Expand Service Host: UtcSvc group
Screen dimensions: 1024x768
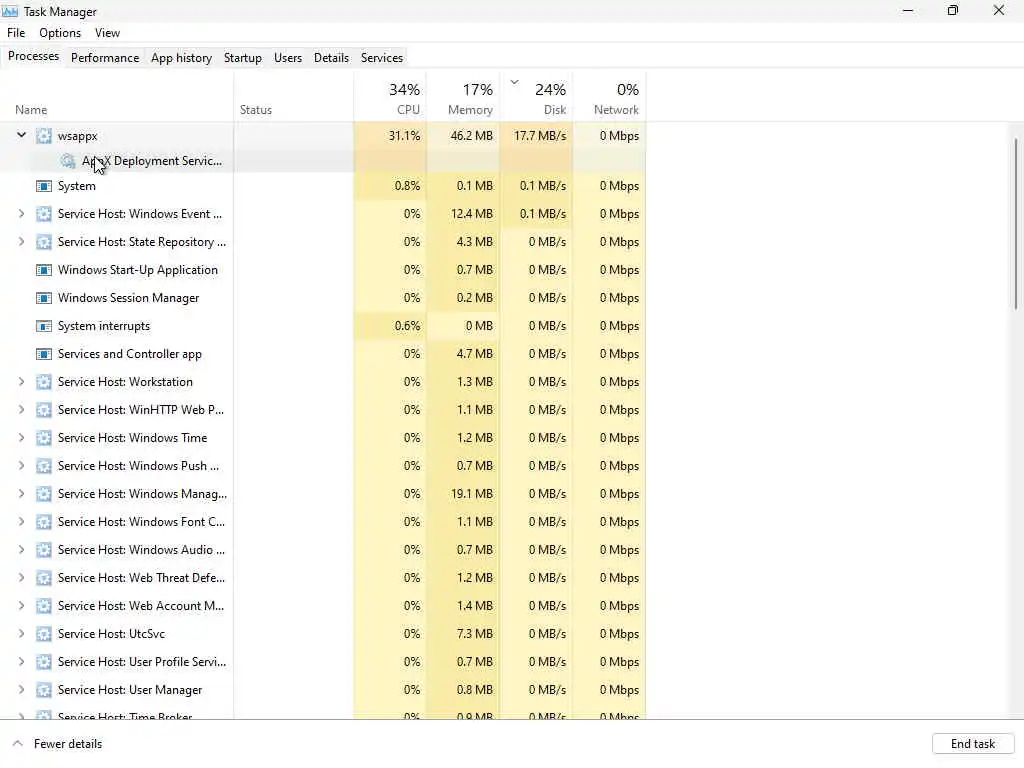click(21, 633)
